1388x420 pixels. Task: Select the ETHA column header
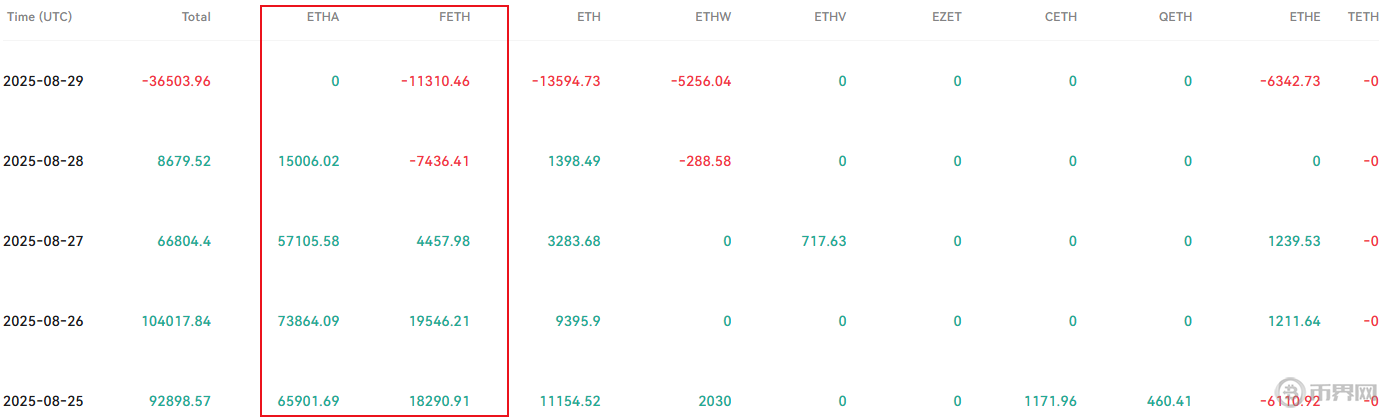[322, 17]
